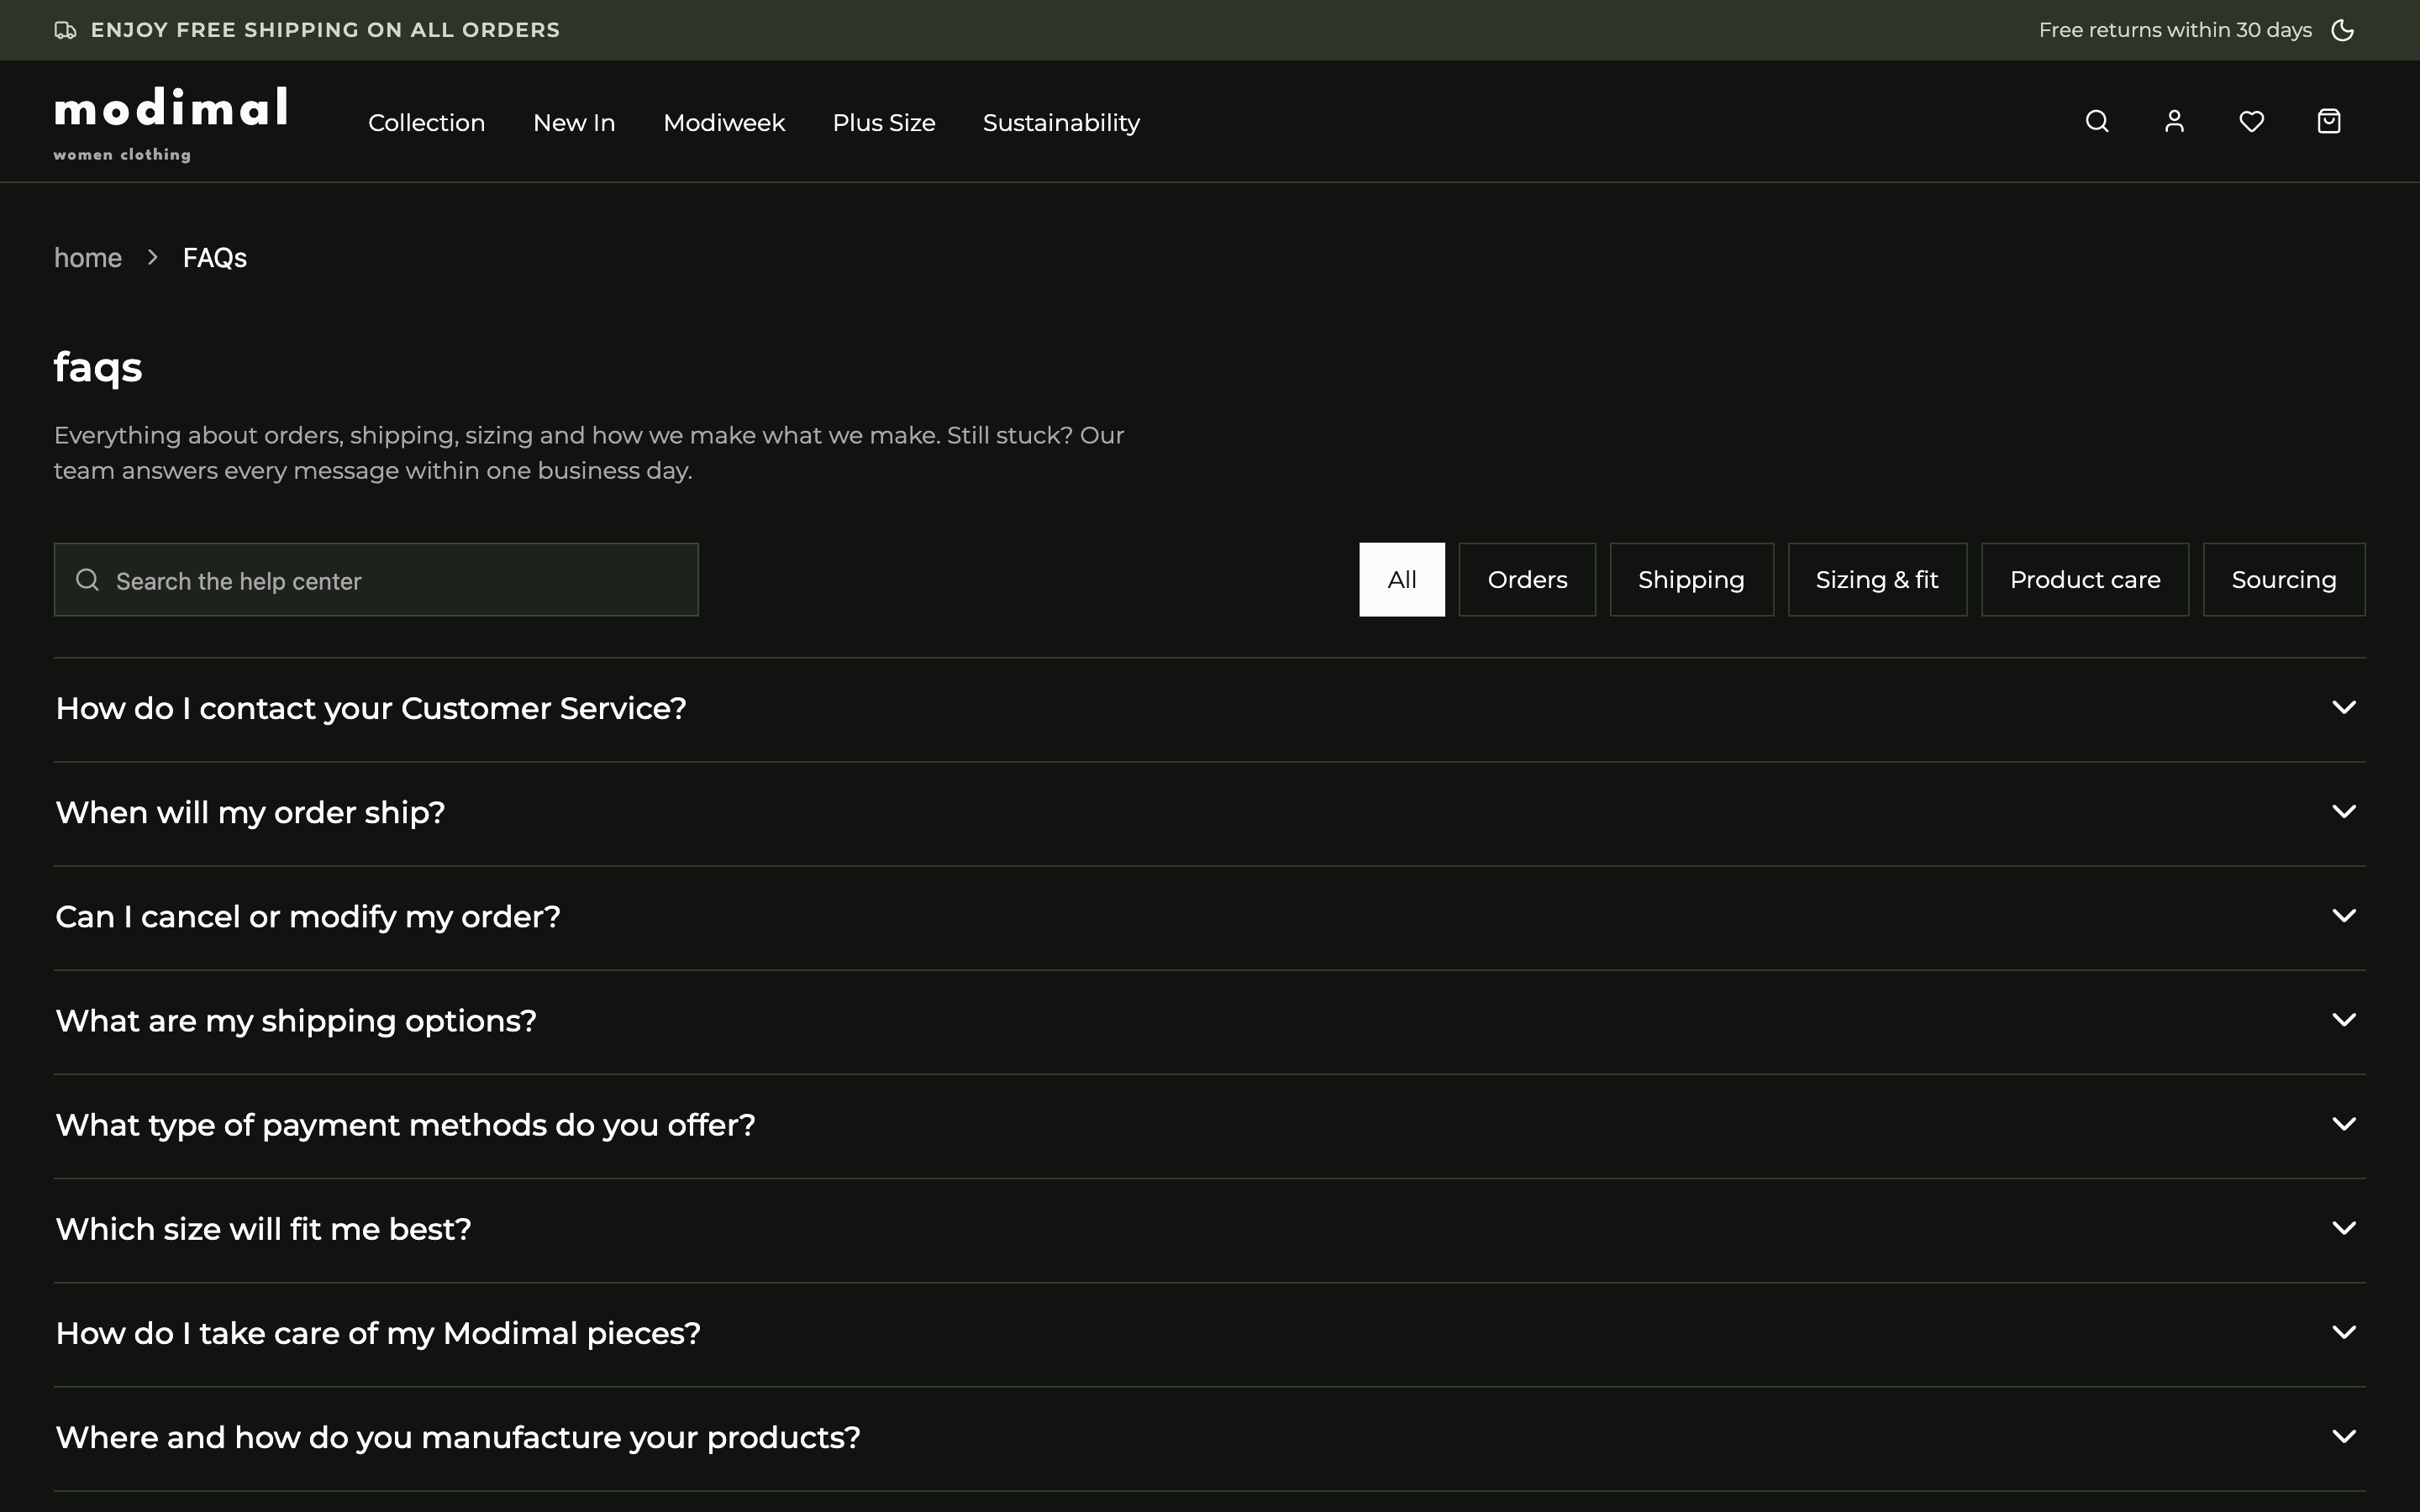This screenshot has width=2420, height=1512.
Task: Click the Modimal logo
Action: (171, 123)
